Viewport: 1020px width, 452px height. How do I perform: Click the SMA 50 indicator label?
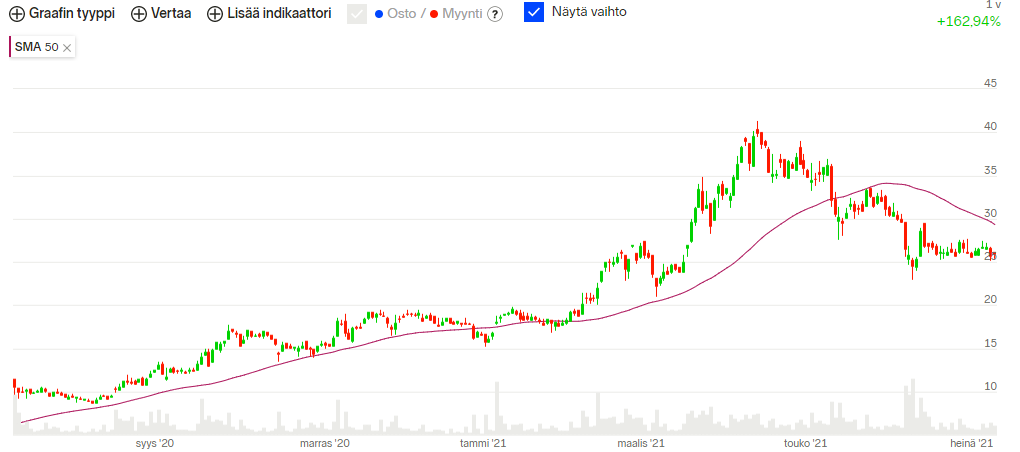(36, 47)
